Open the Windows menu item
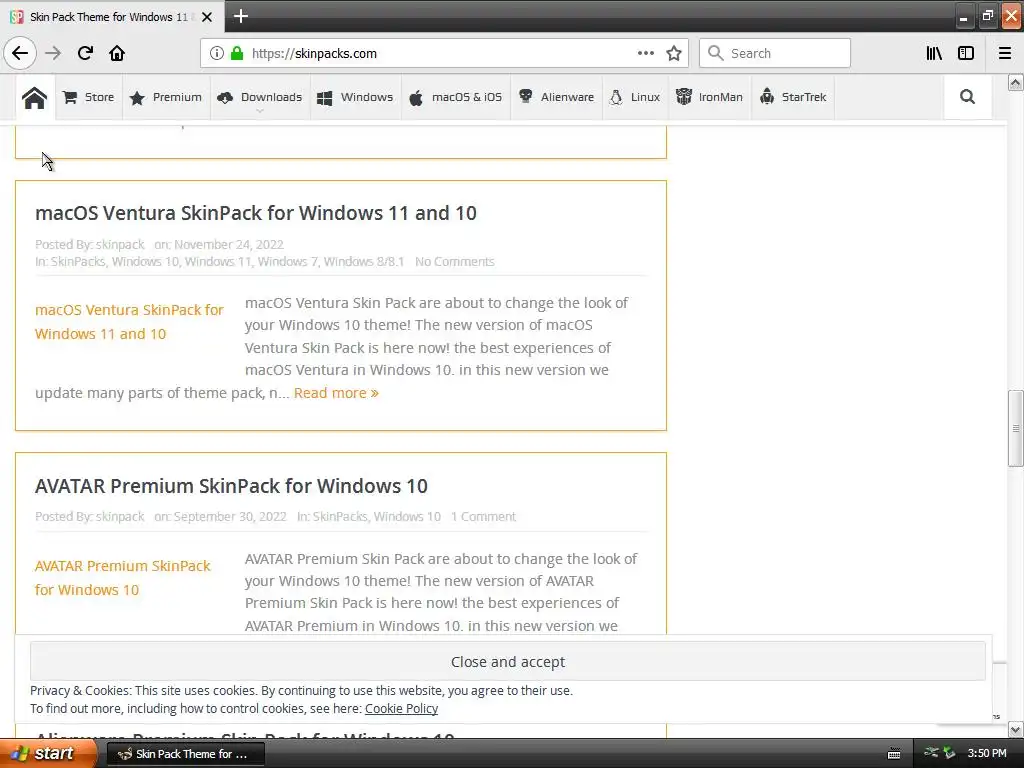The height and width of the screenshot is (768, 1024). click(x=355, y=97)
